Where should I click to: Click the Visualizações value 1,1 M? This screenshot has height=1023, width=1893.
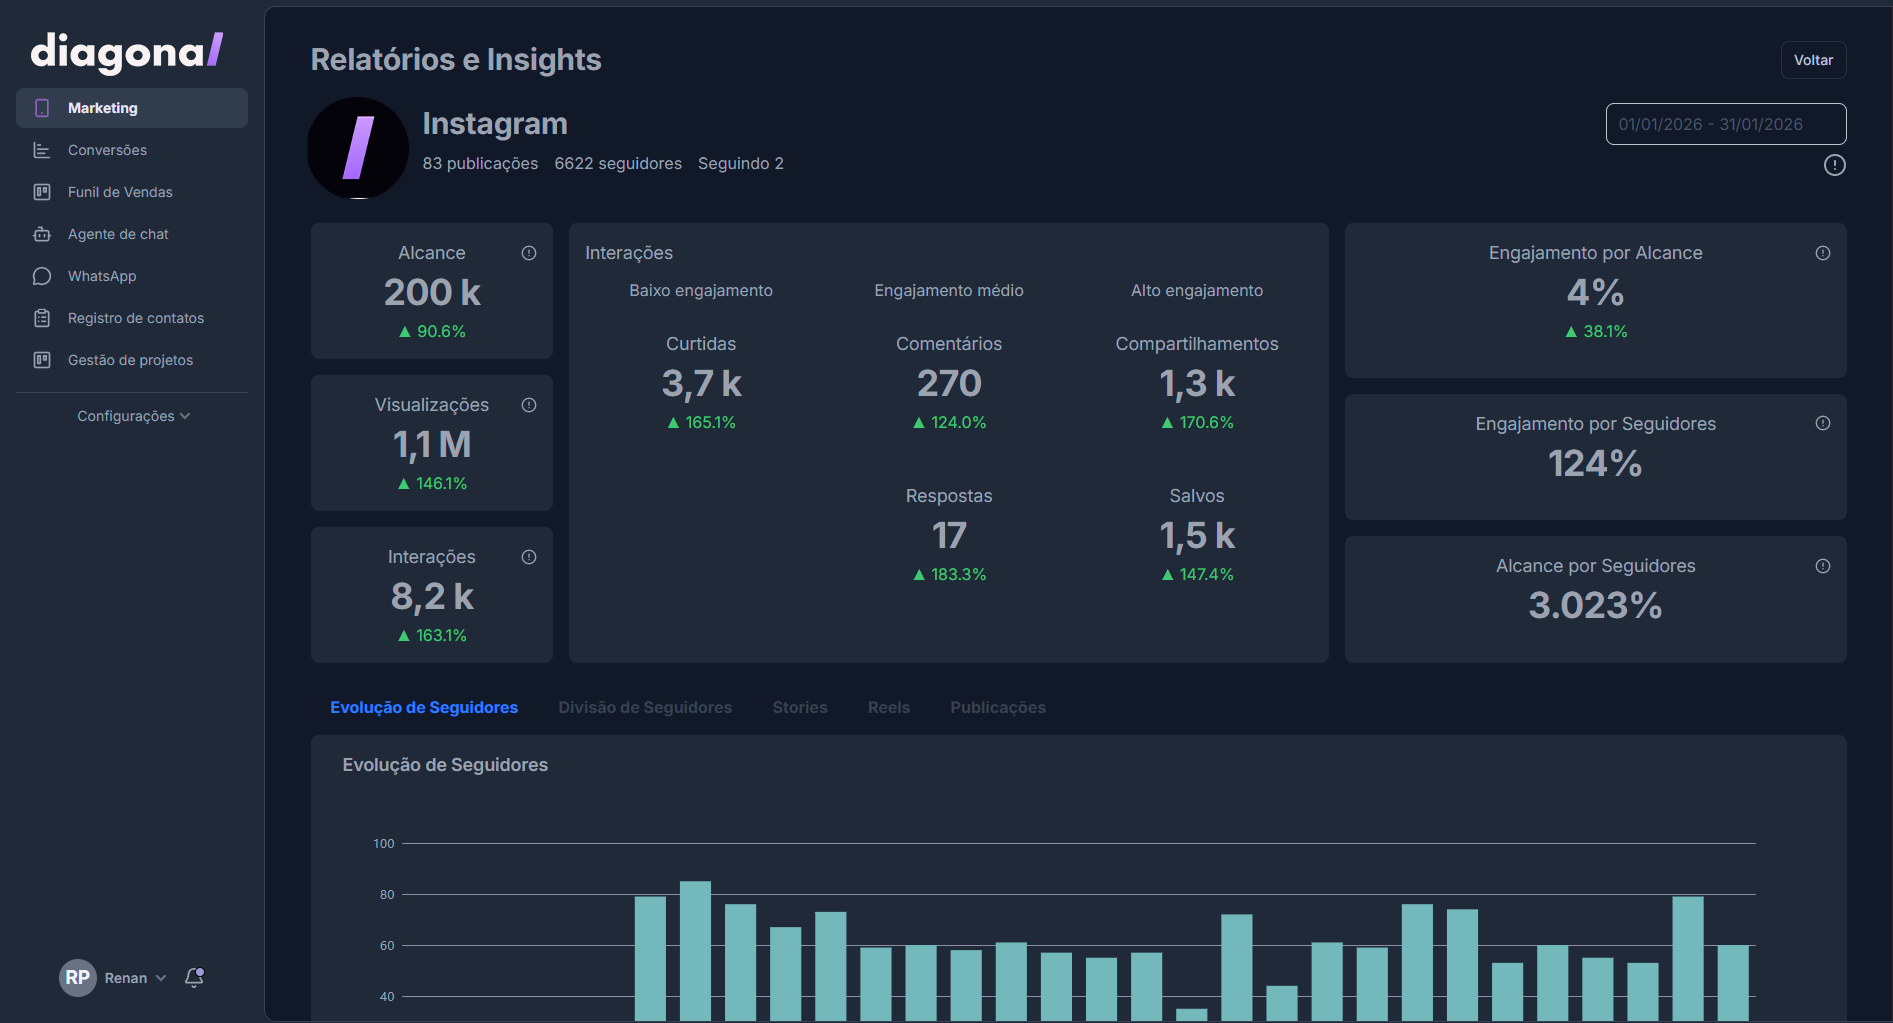(432, 444)
